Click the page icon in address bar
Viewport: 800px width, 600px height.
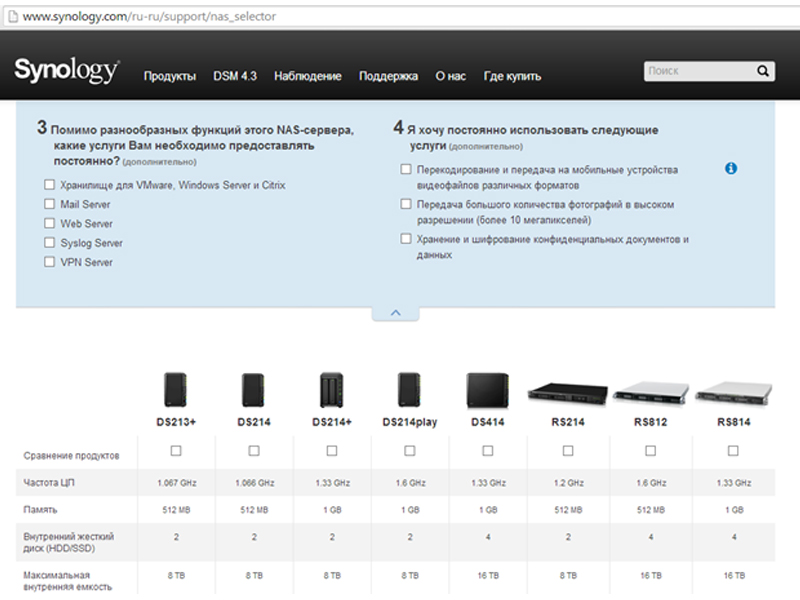pos(13,16)
